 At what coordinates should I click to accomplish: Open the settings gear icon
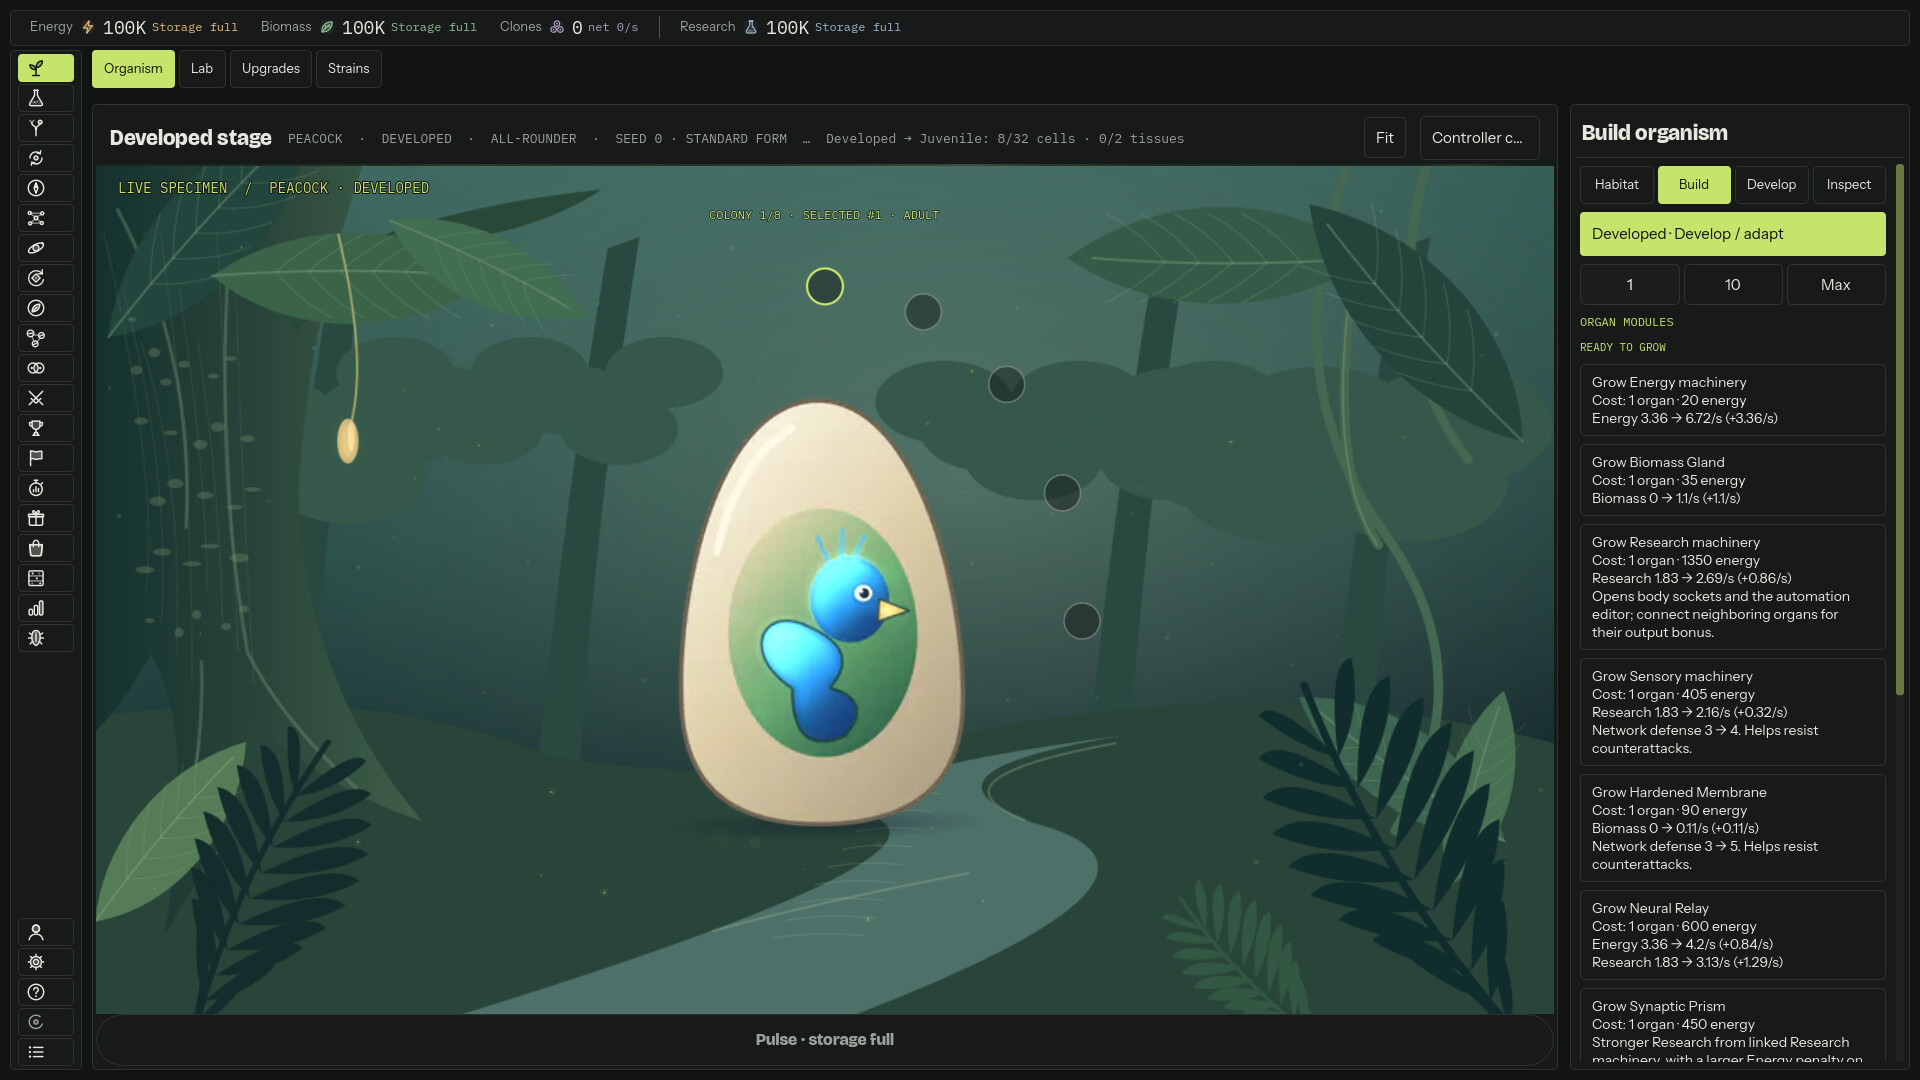pyautogui.click(x=45, y=962)
